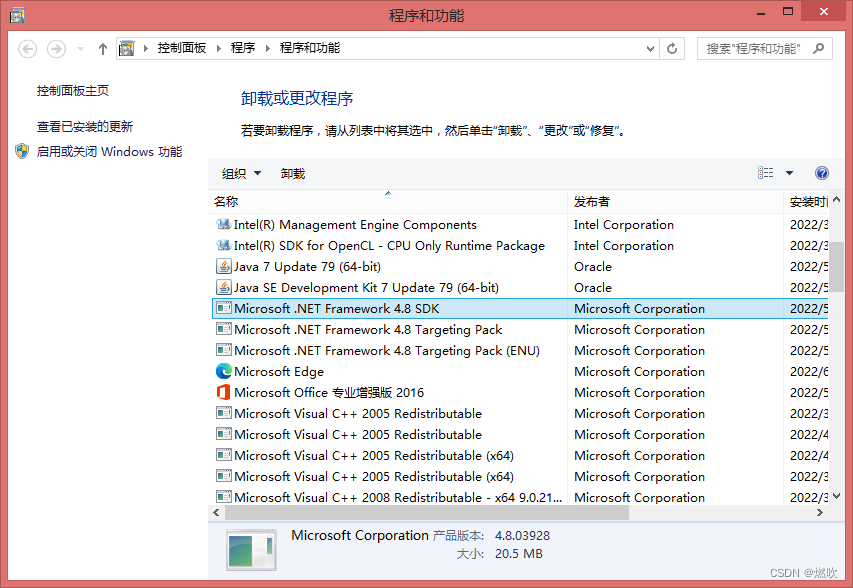
Task: Select Microsoft .NET Framework 4.8 SDK row
Action: pos(520,308)
